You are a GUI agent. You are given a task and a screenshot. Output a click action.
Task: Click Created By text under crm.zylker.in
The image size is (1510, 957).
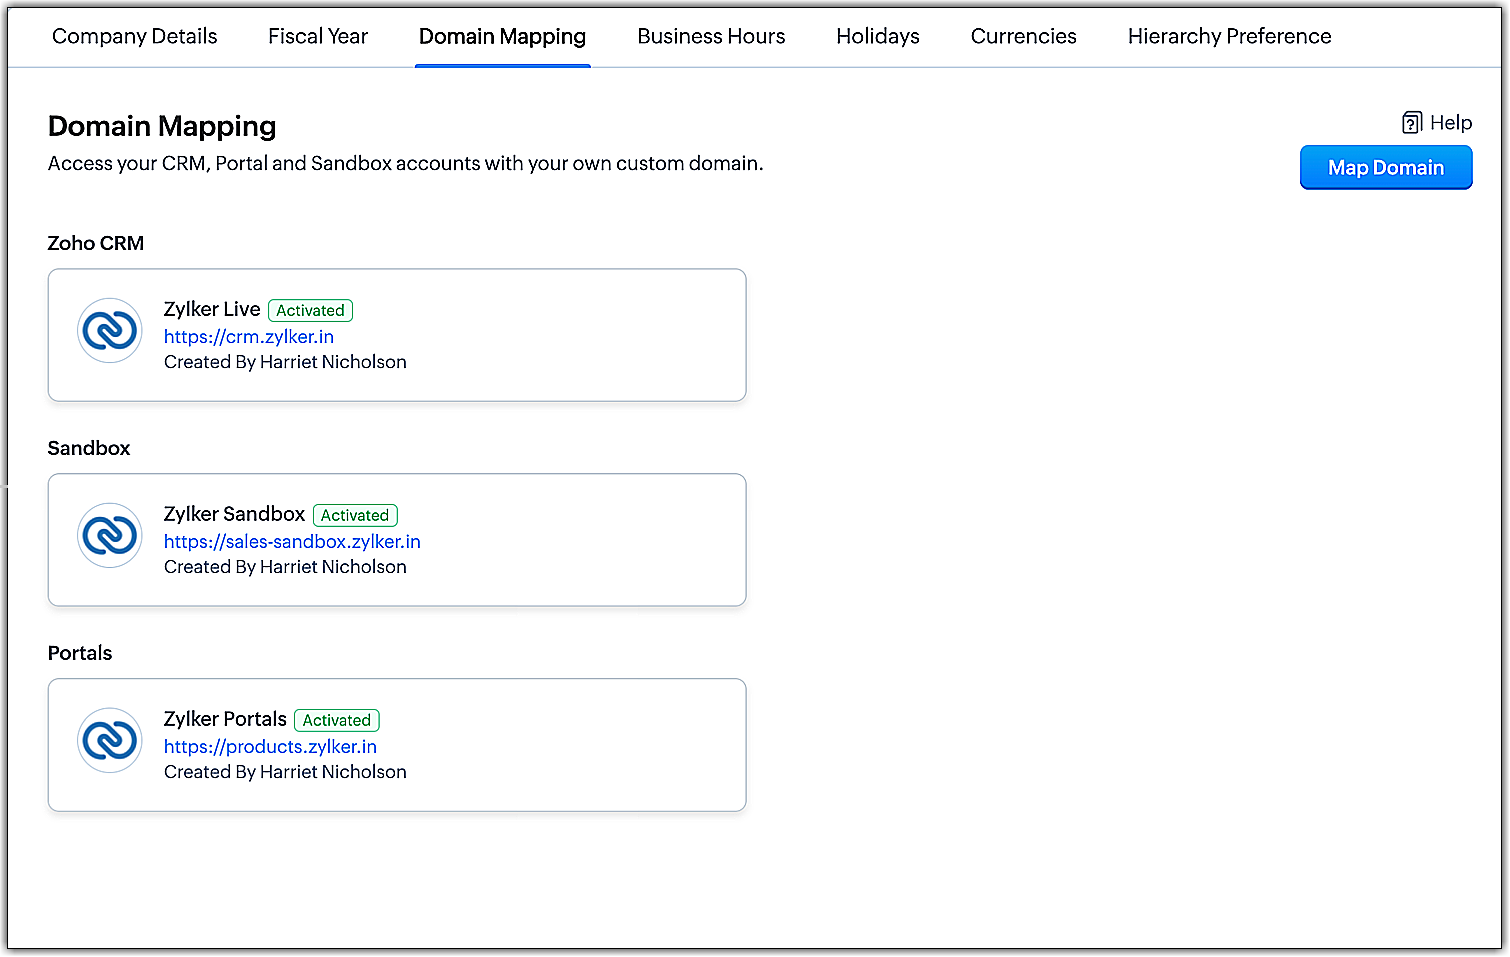pos(285,362)
